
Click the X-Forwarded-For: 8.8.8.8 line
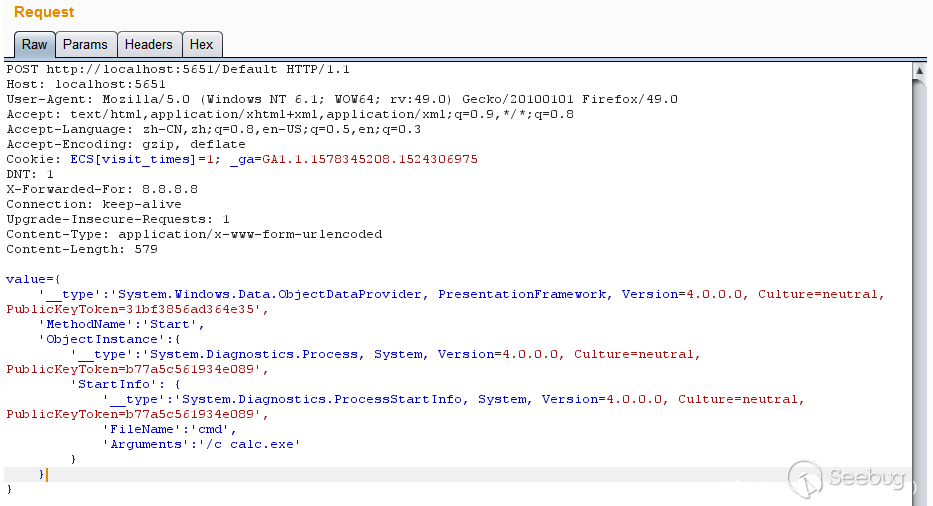pyautogui.click(x=102, y=189)
